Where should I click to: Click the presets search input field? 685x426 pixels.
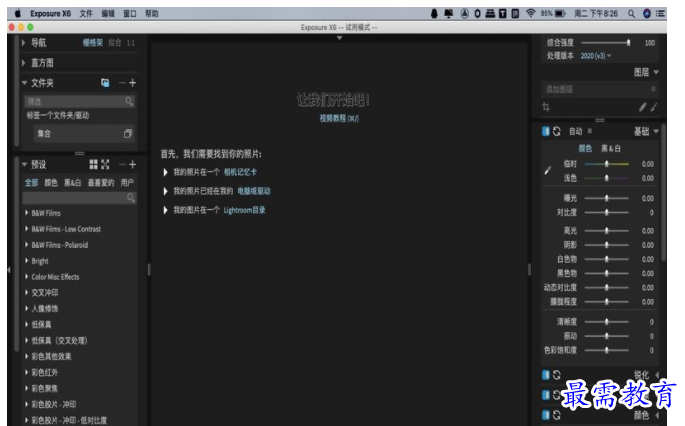tap(79, 198)
